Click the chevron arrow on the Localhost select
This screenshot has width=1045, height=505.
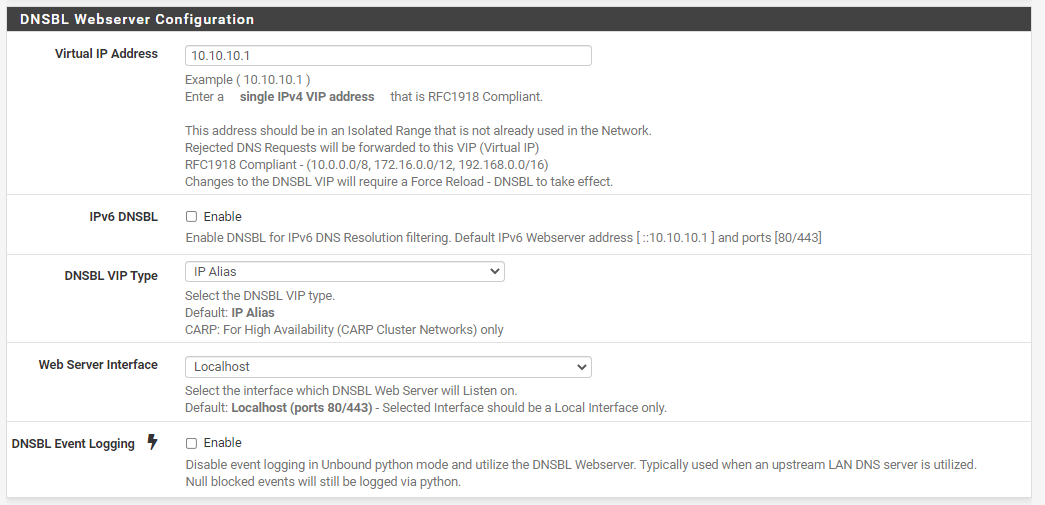(581, 367)
